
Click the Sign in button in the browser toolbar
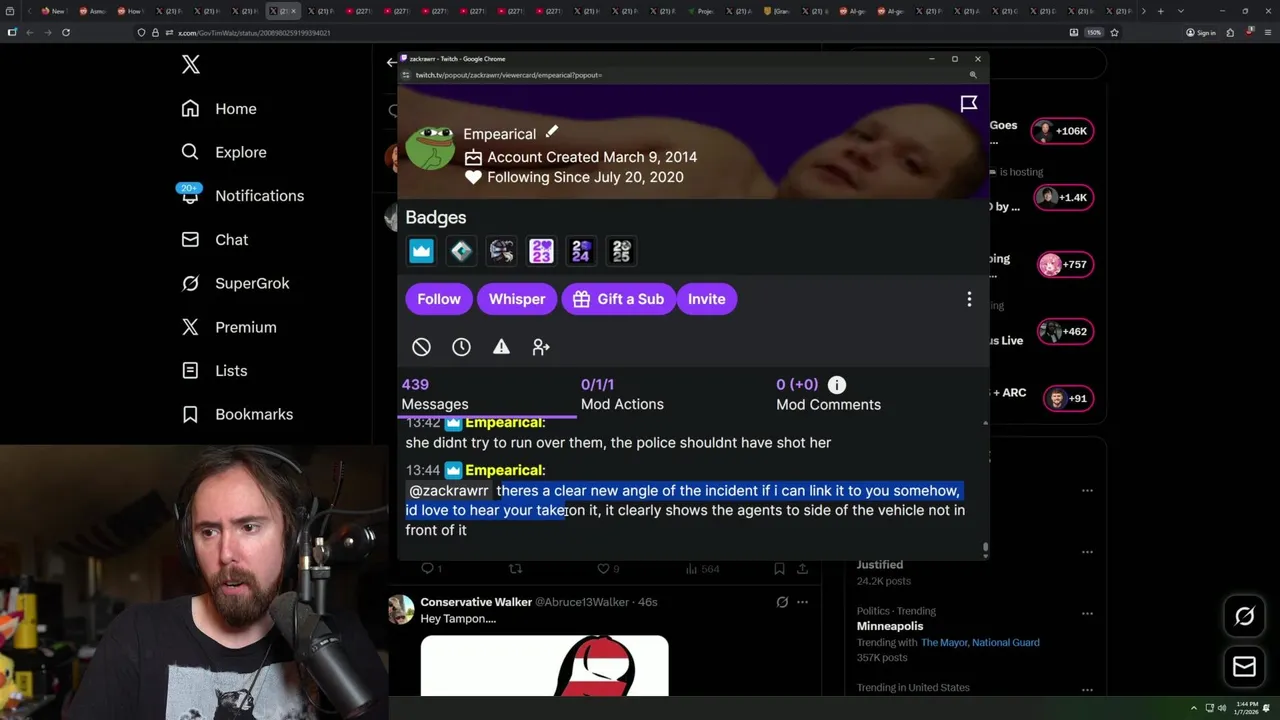coord(1200,33)
